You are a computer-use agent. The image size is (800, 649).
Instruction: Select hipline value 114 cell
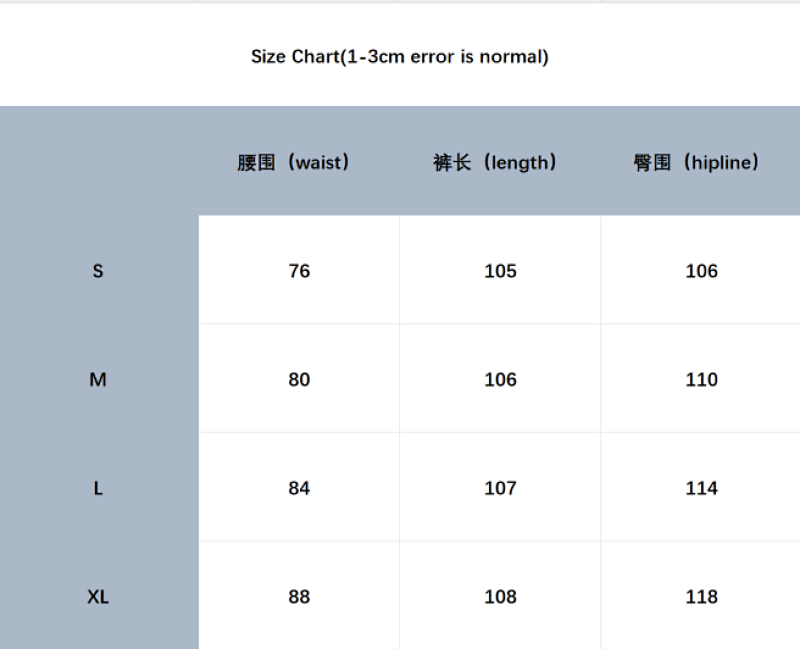(x=701, y=487)
